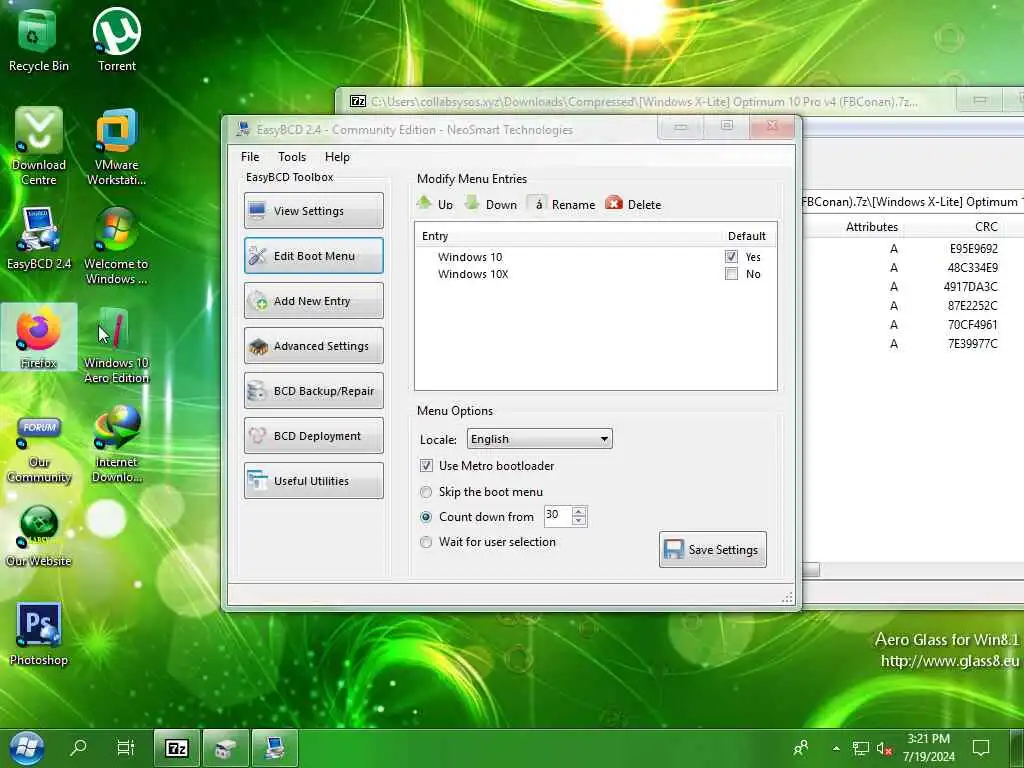Open Edit Boot Menu section
Image resolution: width=1024 pixels, height=768 pixels.
point(313,255)
